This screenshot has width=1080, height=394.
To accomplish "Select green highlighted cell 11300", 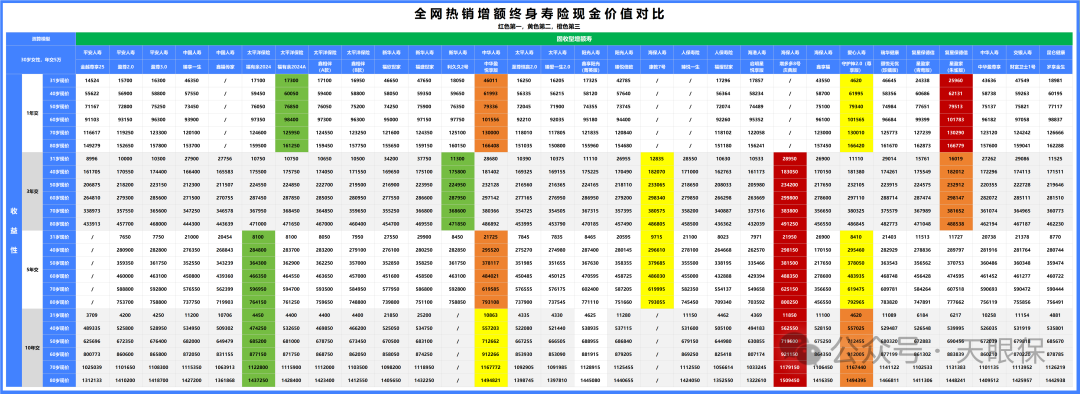I will (458, 158).
